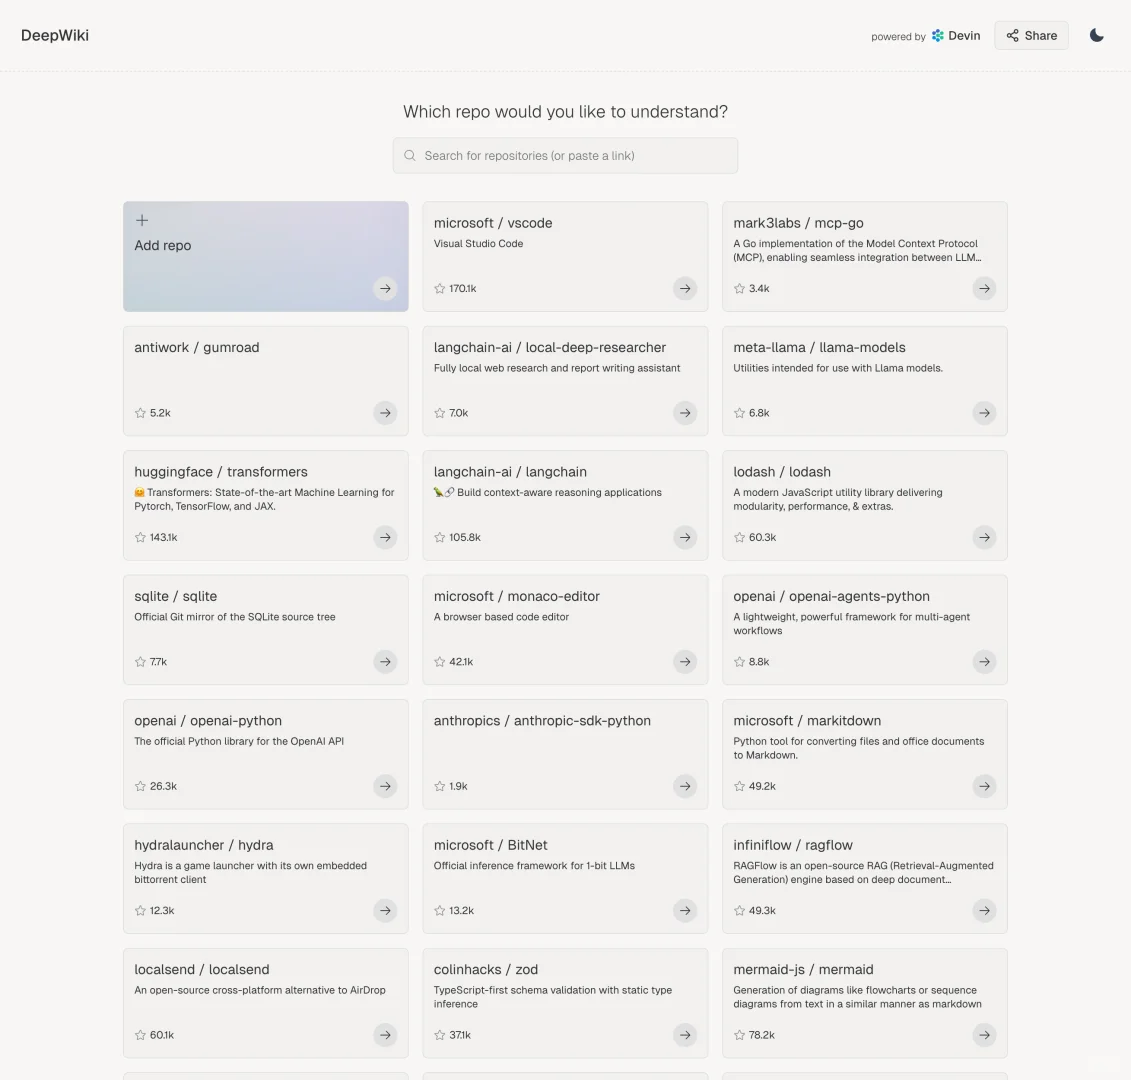Image resolution: width=1131 pixels, height=1080 pixels.
Task: Click the star icon on langchain-ai / langchain
Action: [x=440, y=537]
